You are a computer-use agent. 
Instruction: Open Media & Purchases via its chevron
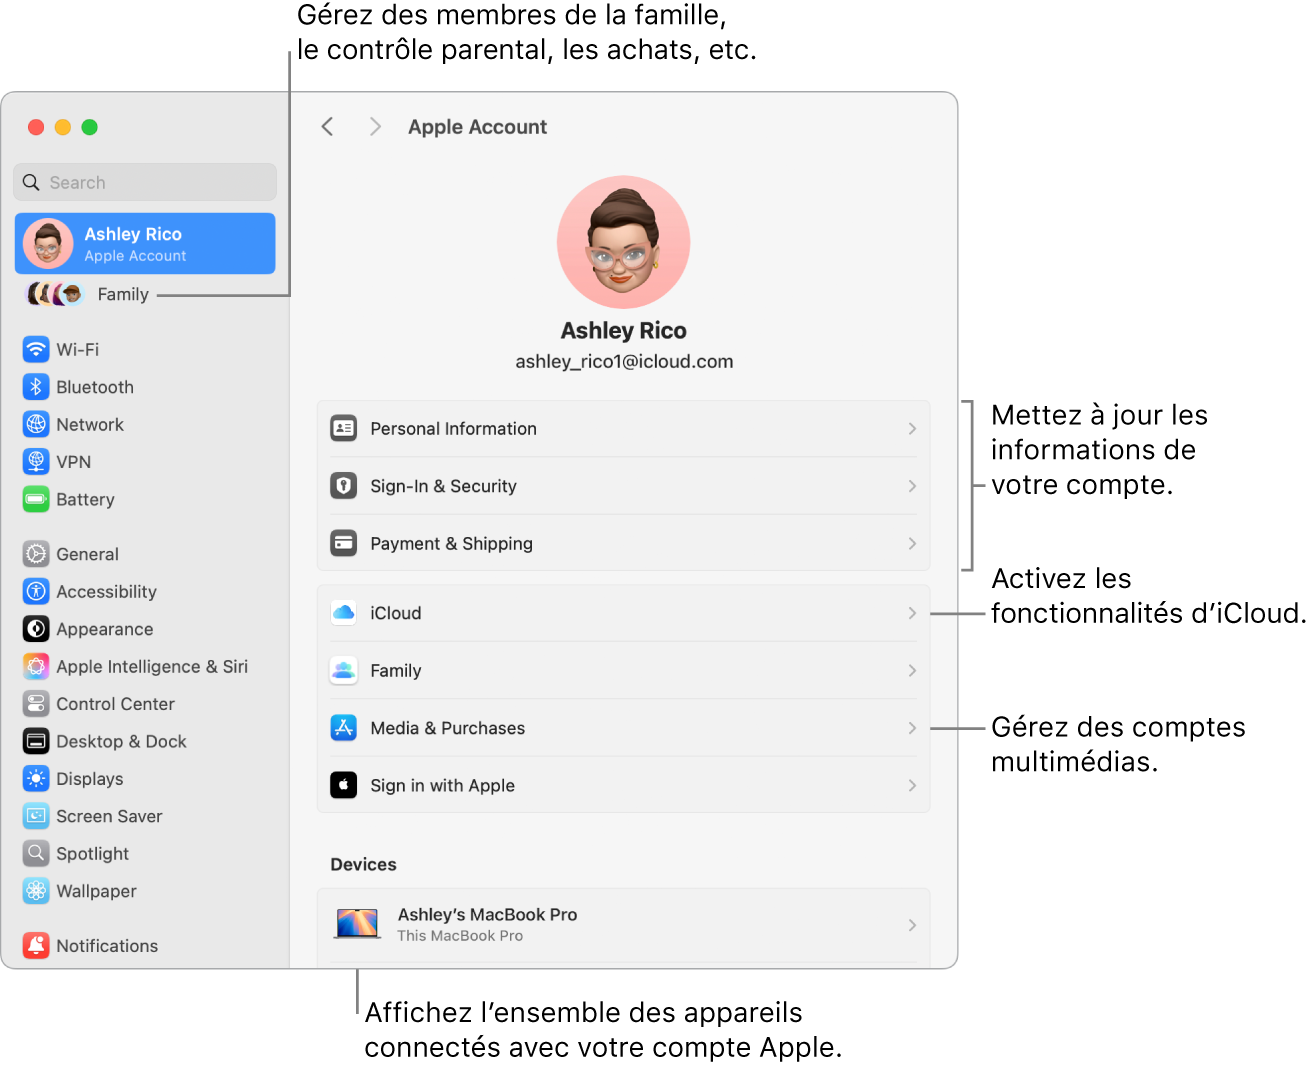pos(912,728)
